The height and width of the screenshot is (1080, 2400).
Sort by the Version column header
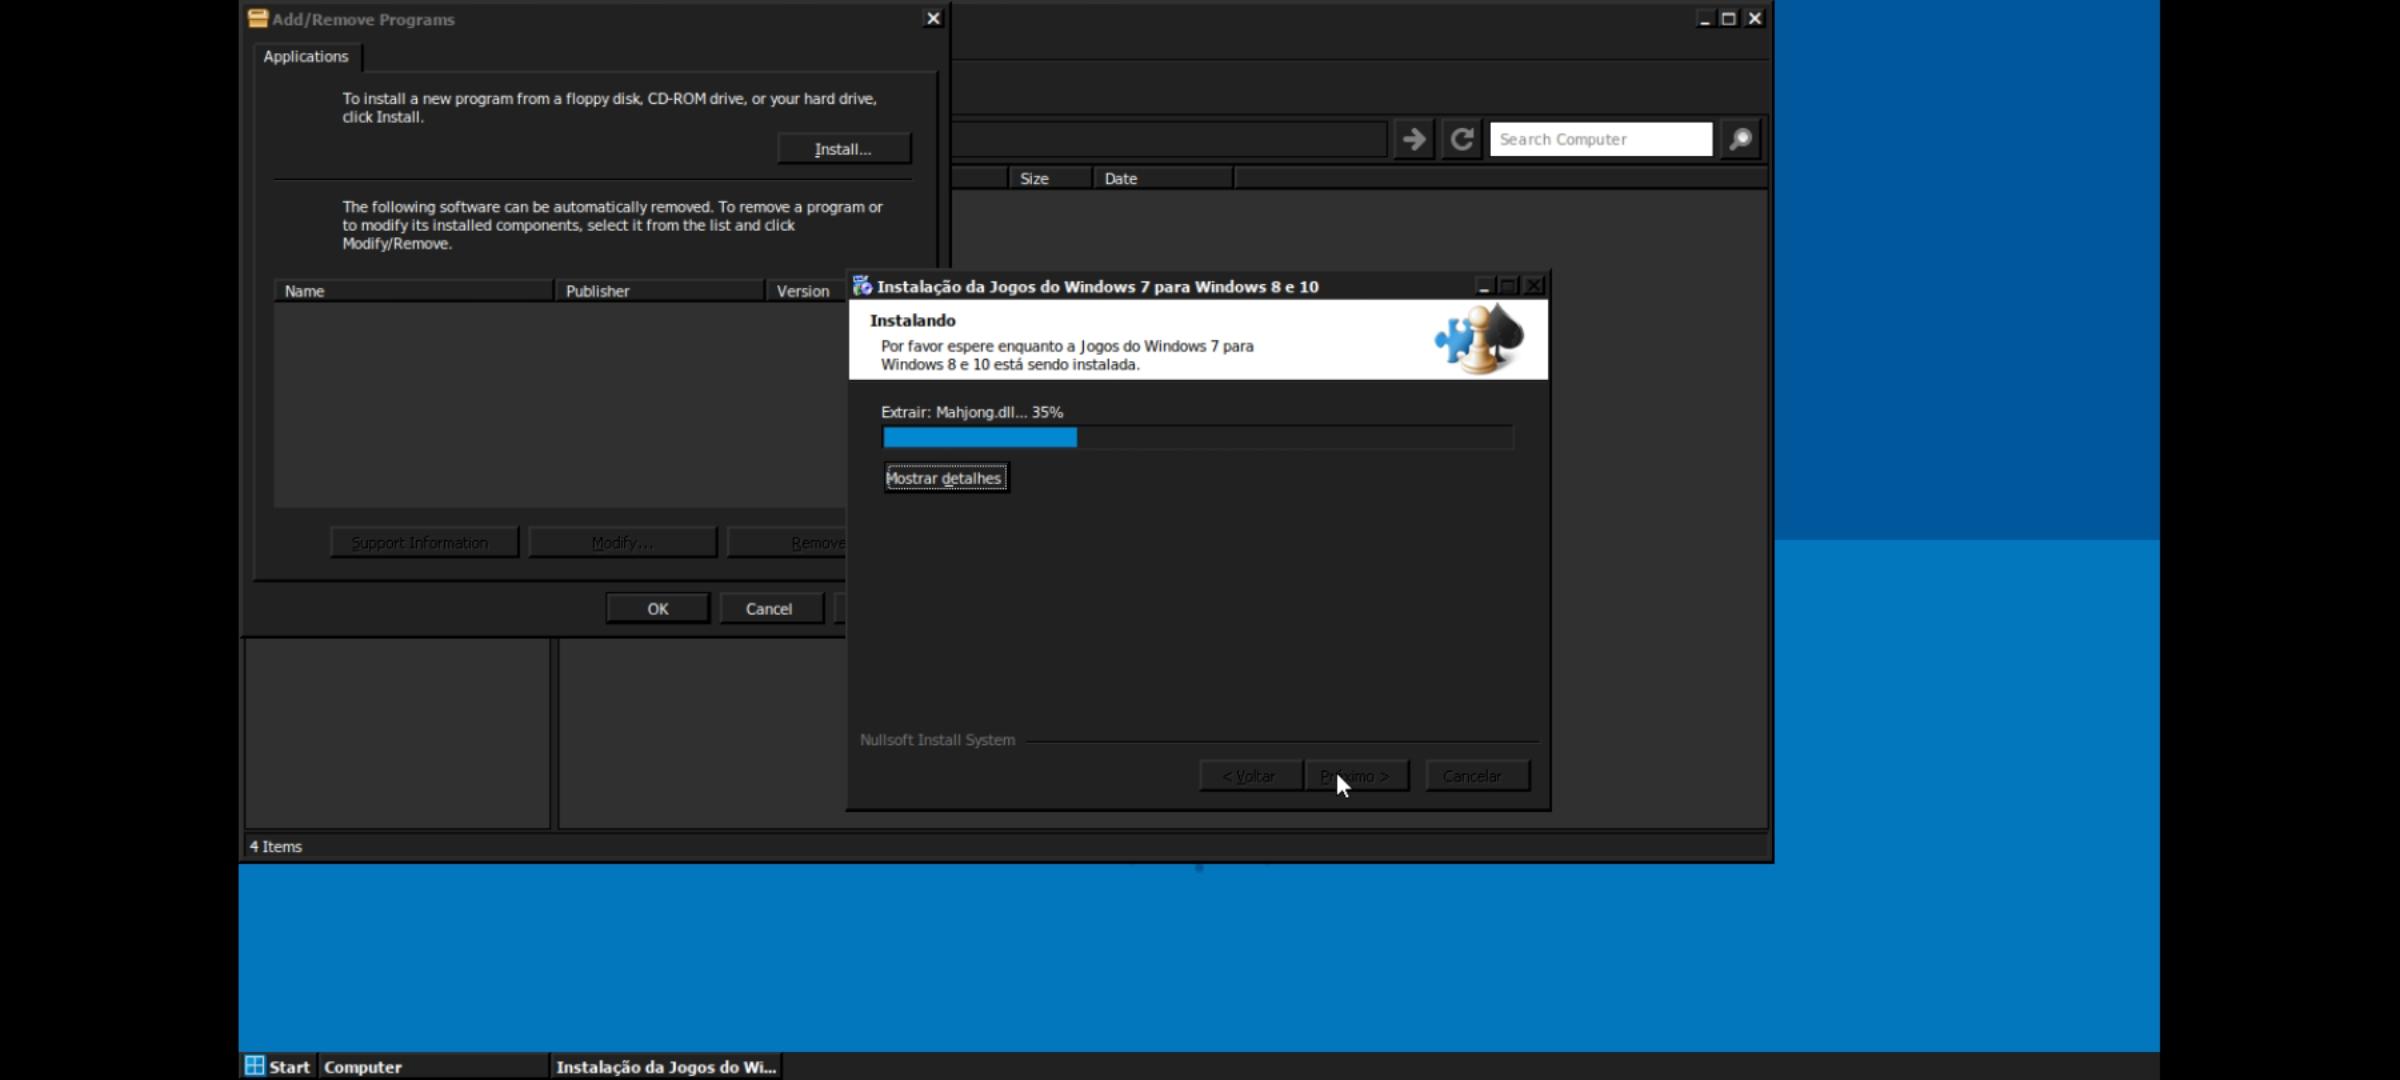(x=806, y=291)
